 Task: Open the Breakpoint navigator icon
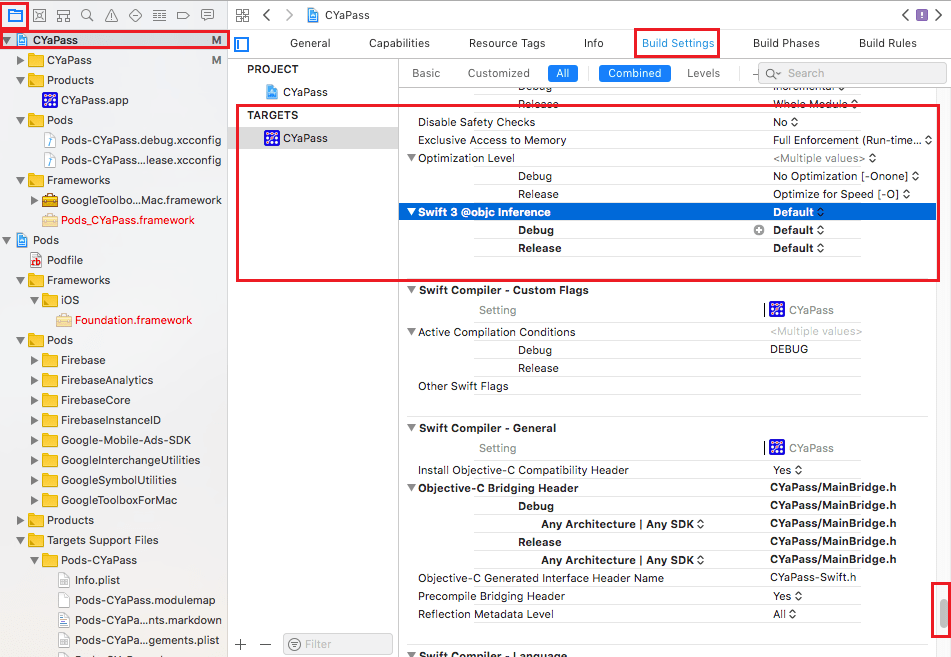(183, 15)
